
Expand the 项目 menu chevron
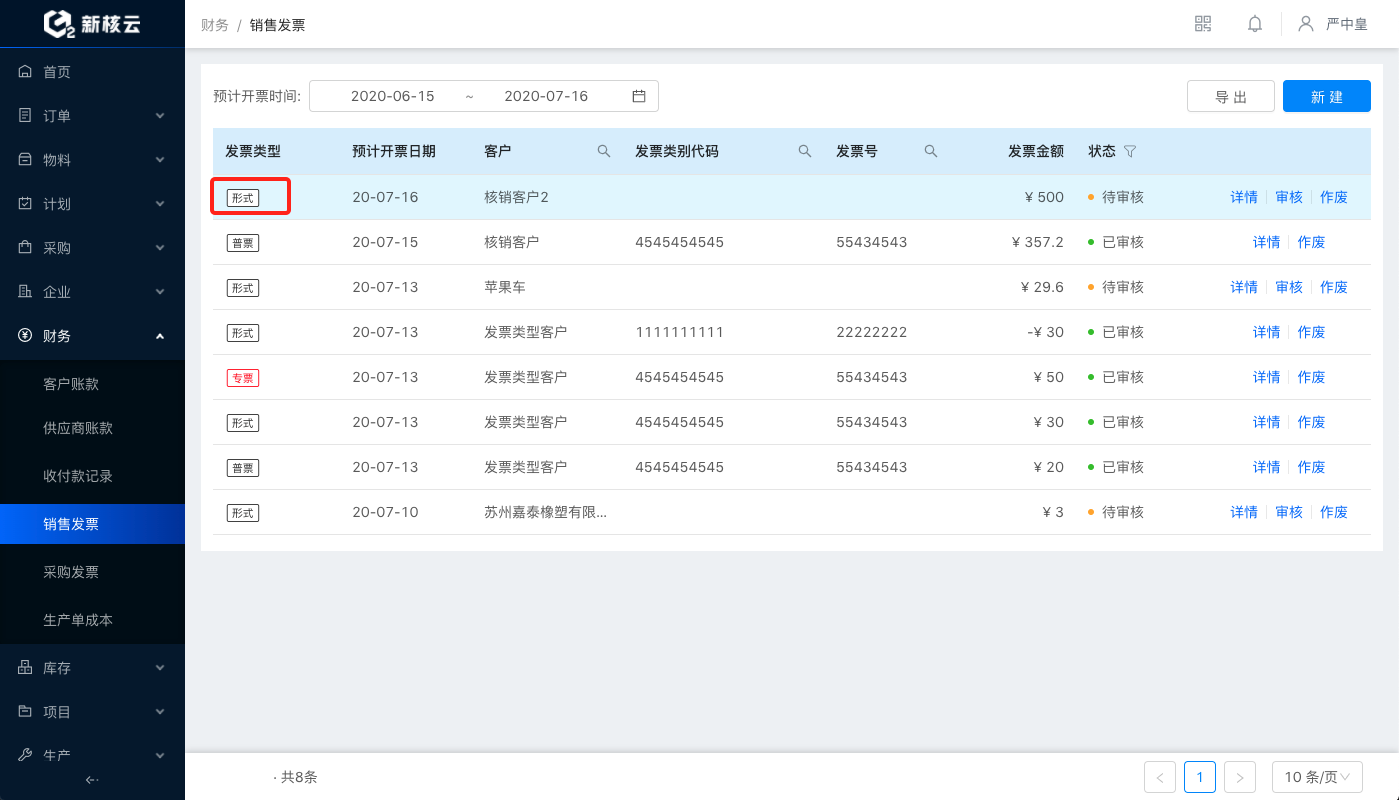coord(160,712)
